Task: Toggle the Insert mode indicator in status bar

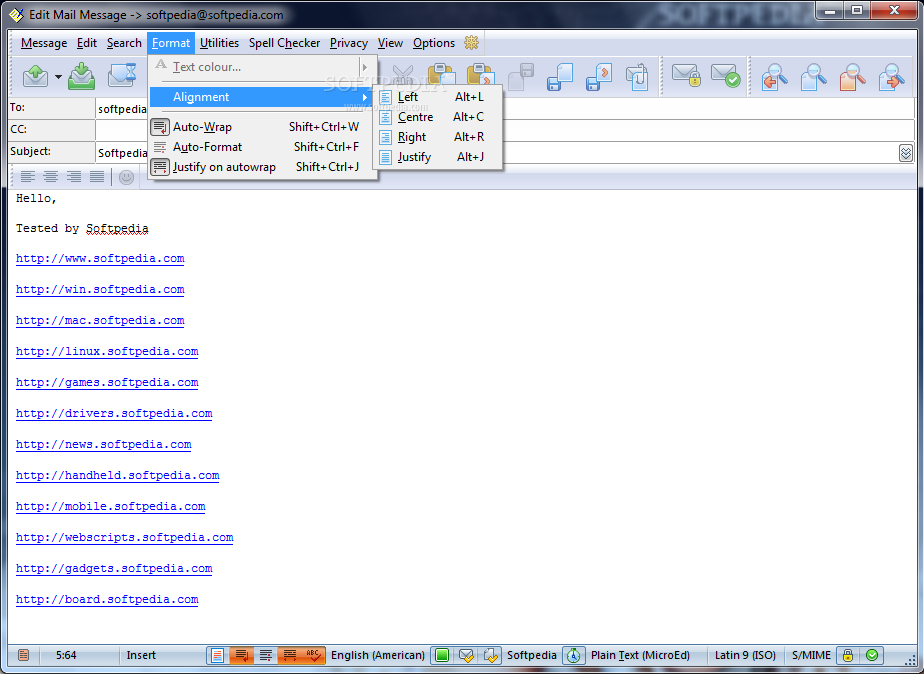Action: 141,655
